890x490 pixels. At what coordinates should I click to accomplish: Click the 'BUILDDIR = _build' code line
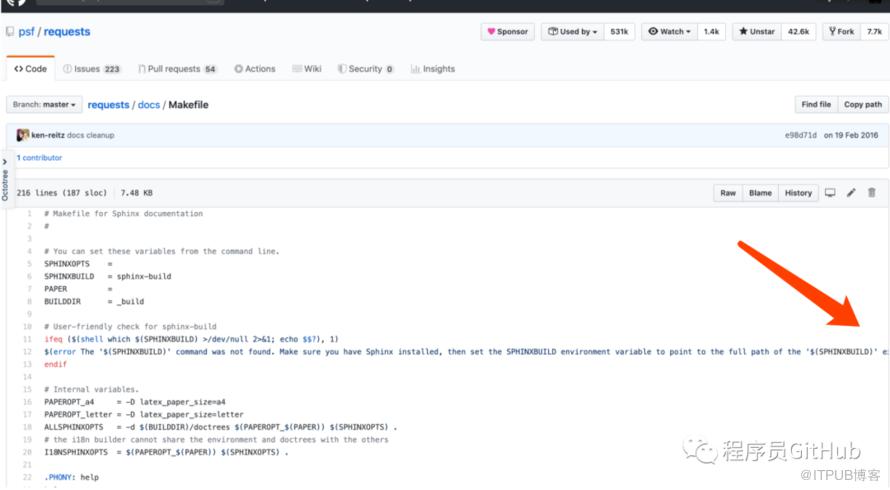click(x=94, y=301)
